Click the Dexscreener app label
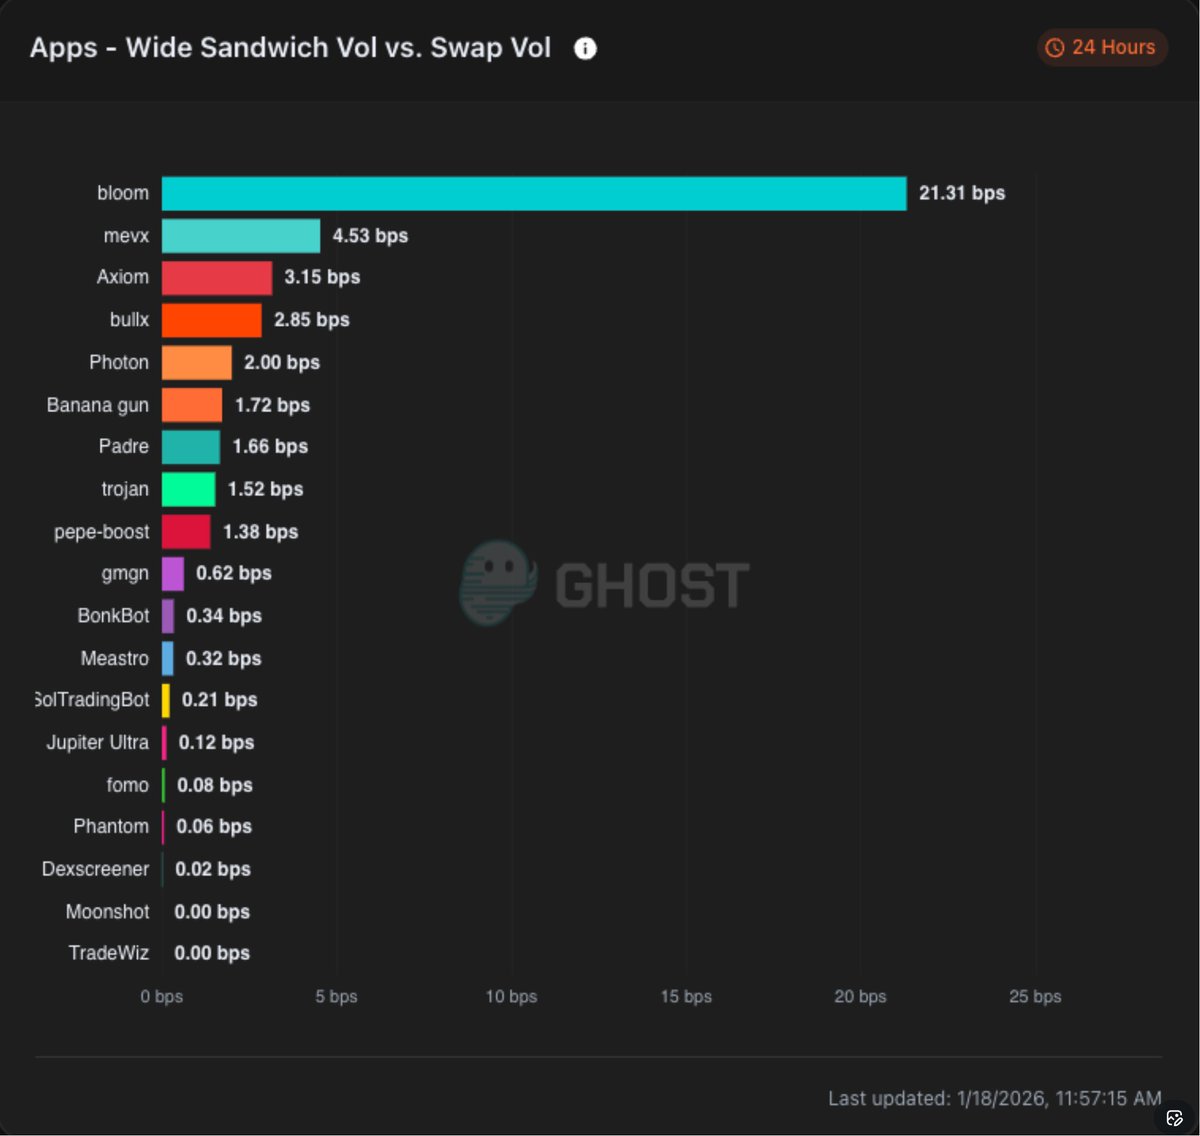 click(x=95, y=870)
